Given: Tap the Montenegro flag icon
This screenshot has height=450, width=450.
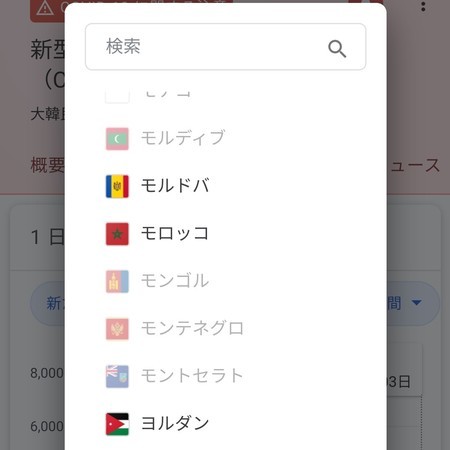Looking at the screenshot, I should [x=117, y=329].
